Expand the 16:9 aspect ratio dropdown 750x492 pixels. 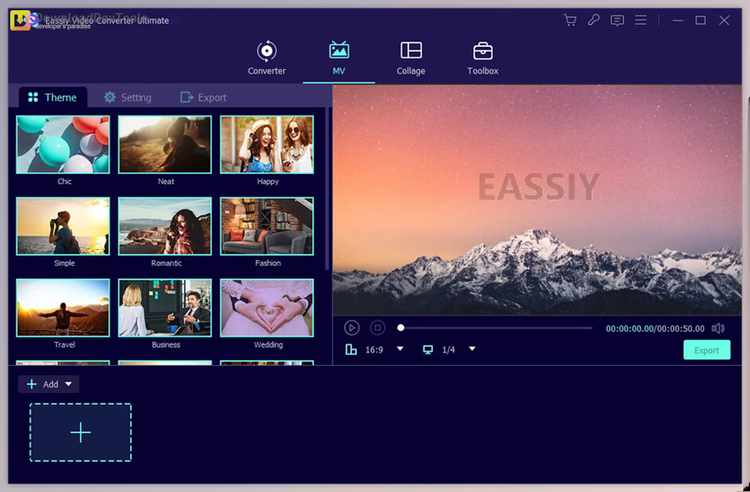pos(400,349)
